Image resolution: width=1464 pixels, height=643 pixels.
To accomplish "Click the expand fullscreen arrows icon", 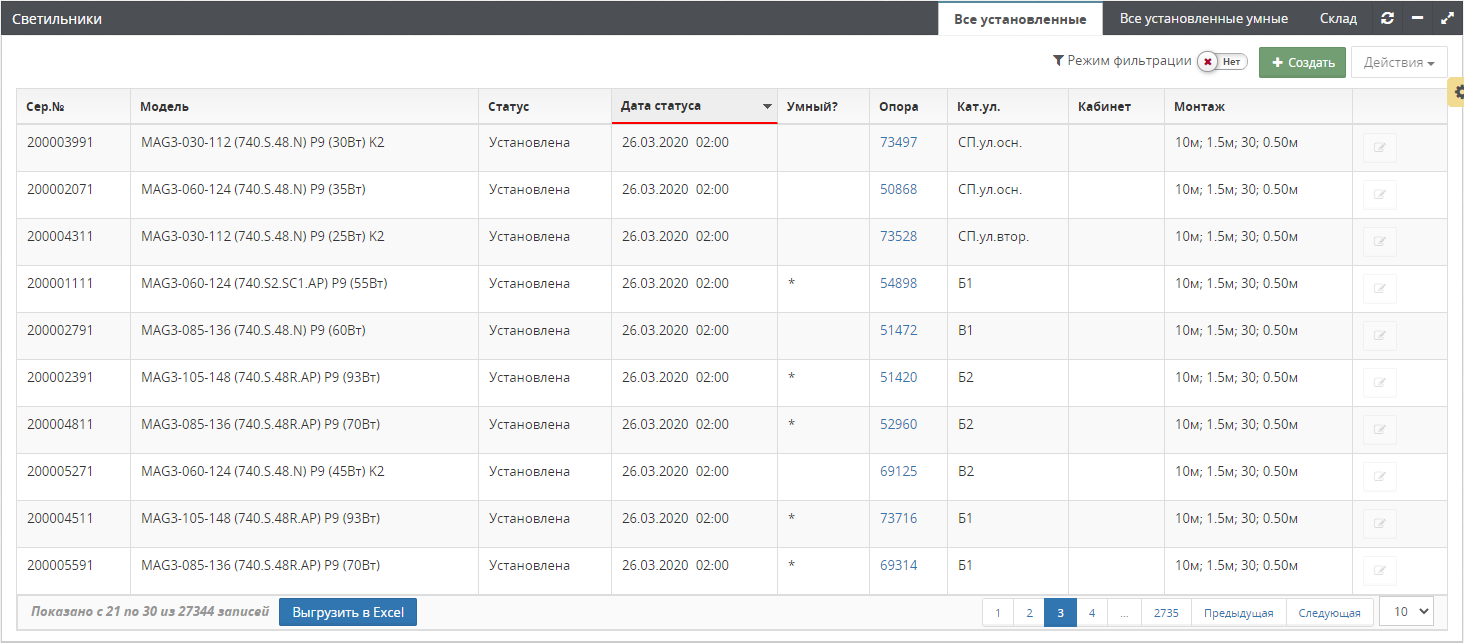I will (1446, 18).
